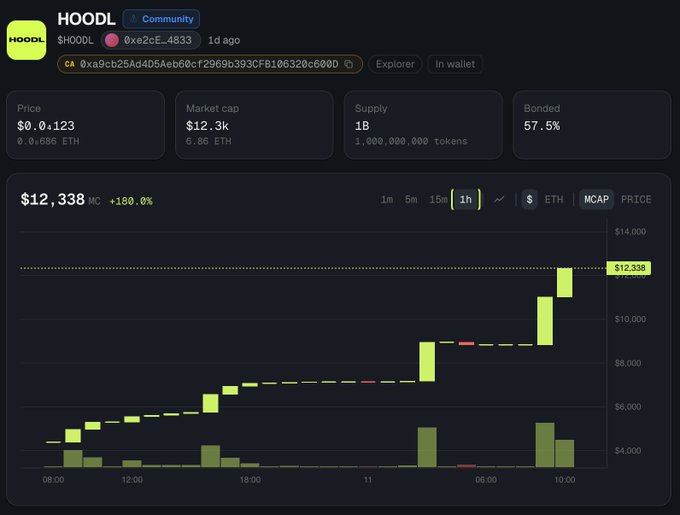Copy the contract address icon

coord(349,64)
